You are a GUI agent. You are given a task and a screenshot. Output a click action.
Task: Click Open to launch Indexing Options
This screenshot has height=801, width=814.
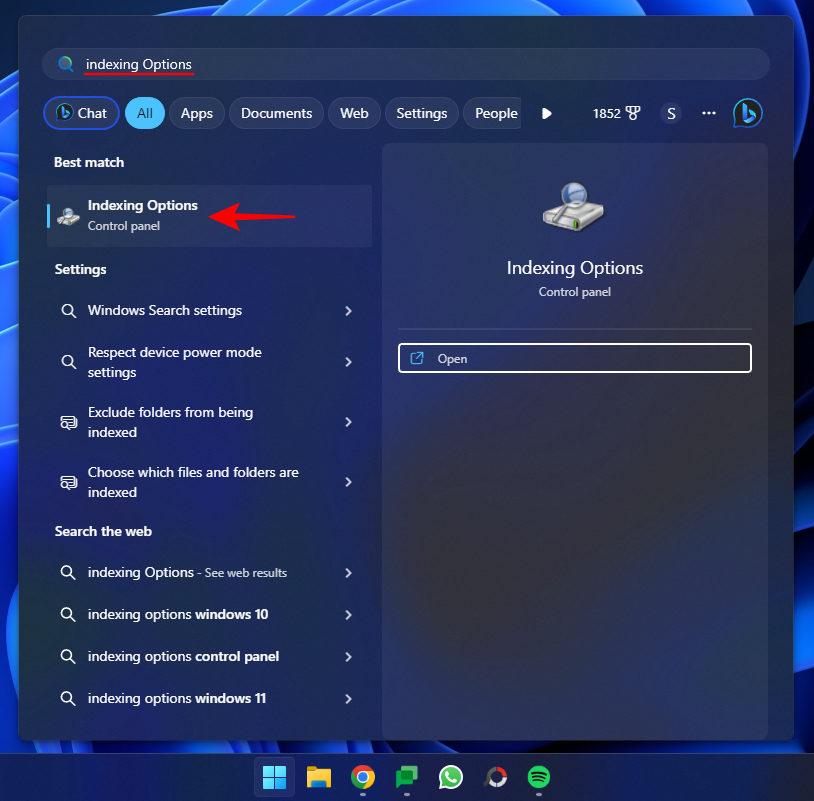click(574, 358)
